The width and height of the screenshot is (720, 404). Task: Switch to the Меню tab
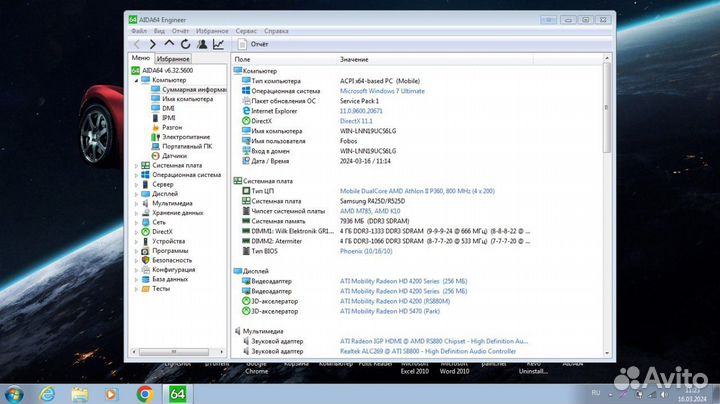(x=141, y=58)
